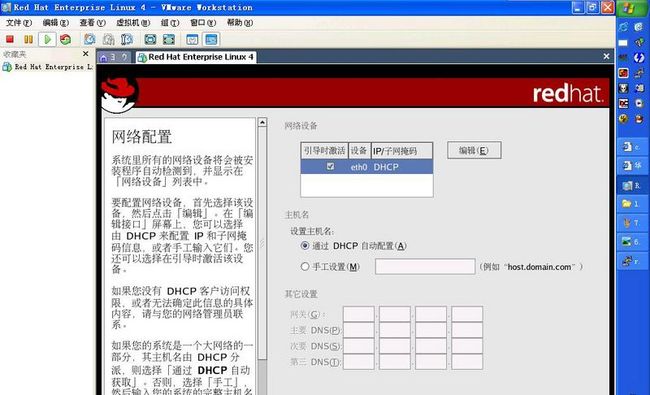Click the blue lightning bolt quick launch icon

(x=639, y=58)
